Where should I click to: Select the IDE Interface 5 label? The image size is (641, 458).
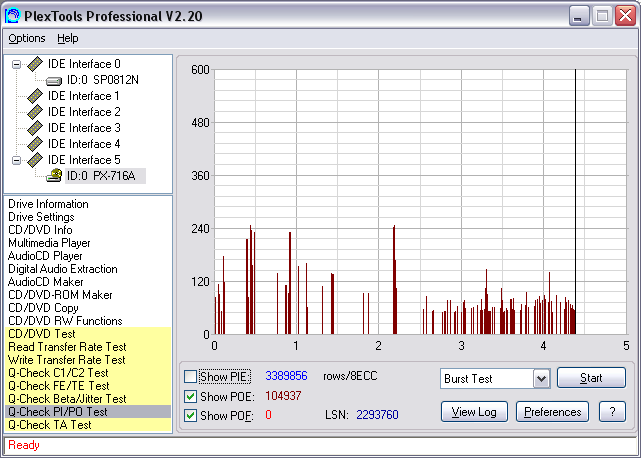point(84,159)
